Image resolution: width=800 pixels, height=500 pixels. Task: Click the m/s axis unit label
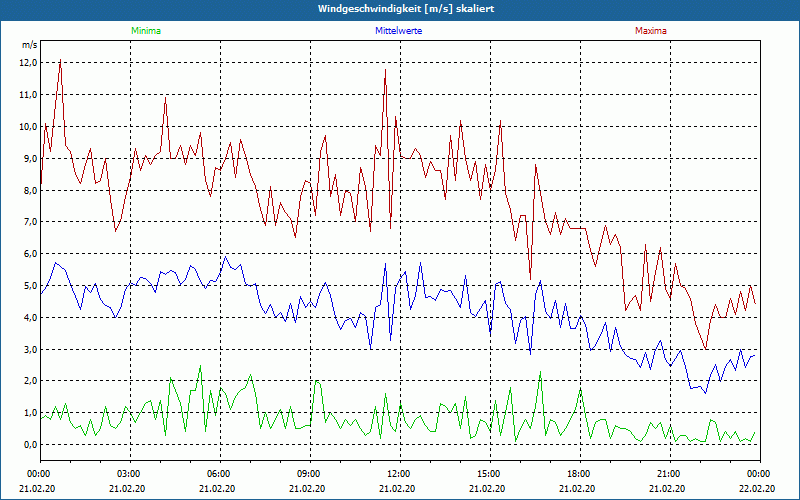(29, 45)
